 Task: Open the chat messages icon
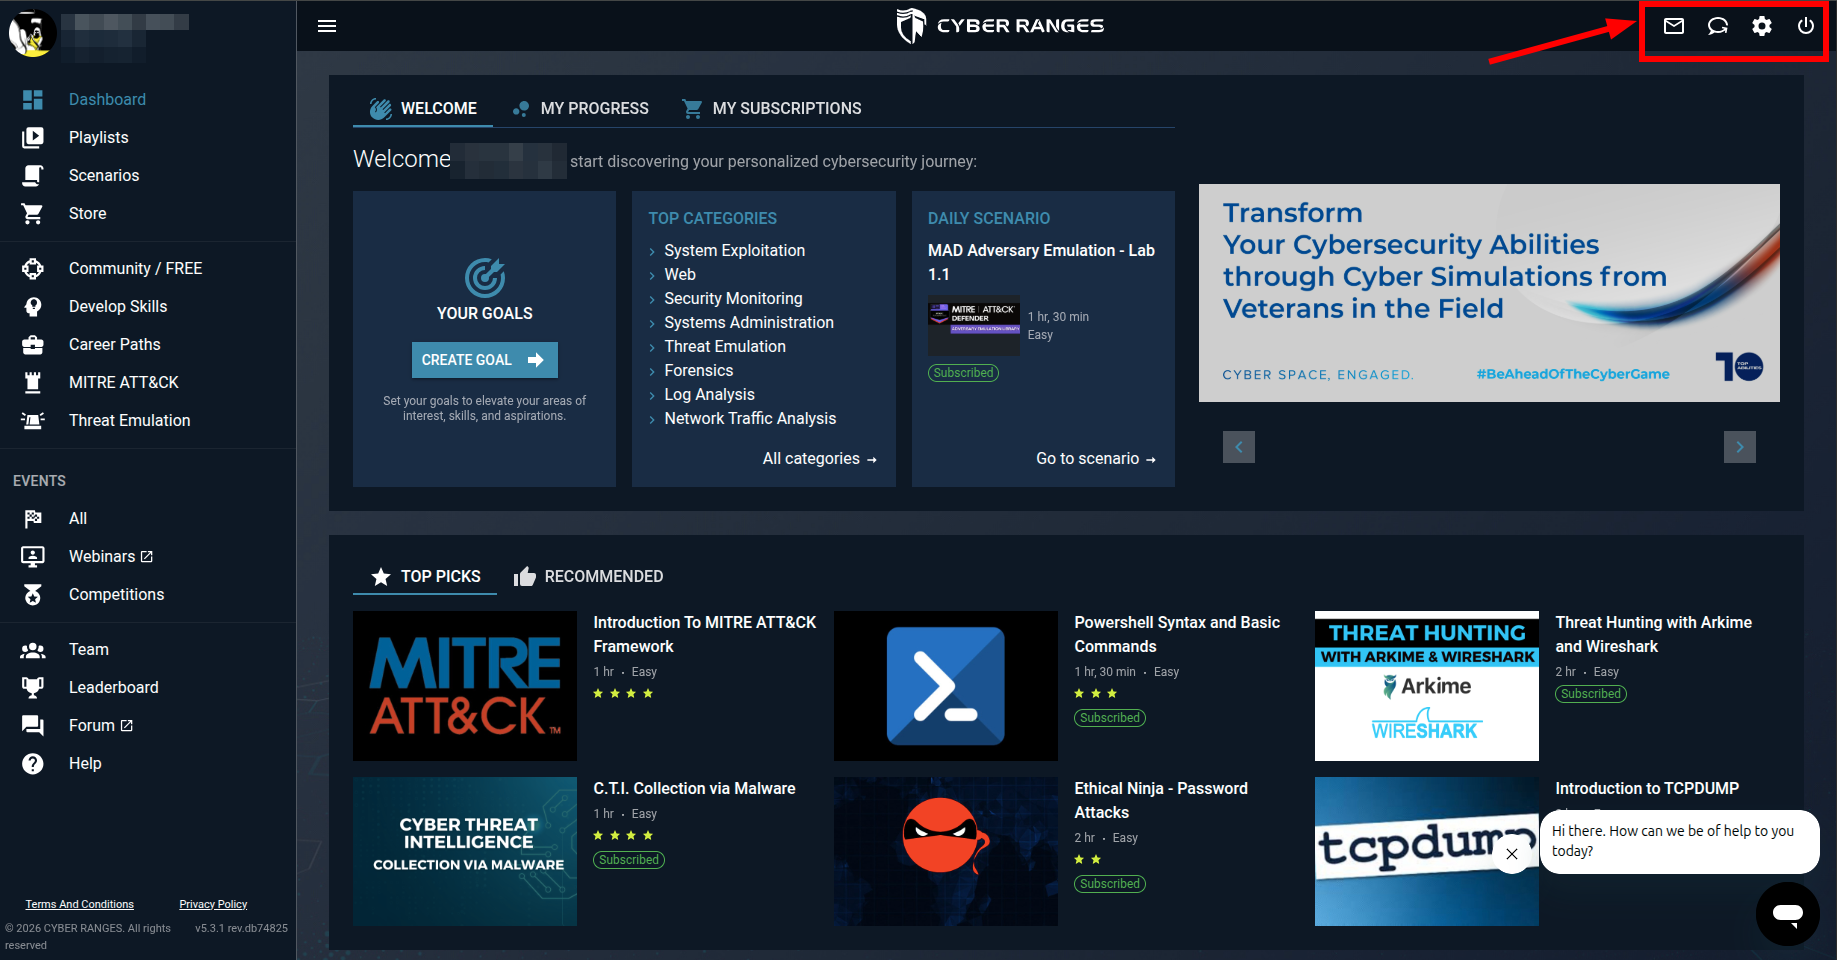coord(1718,26)
